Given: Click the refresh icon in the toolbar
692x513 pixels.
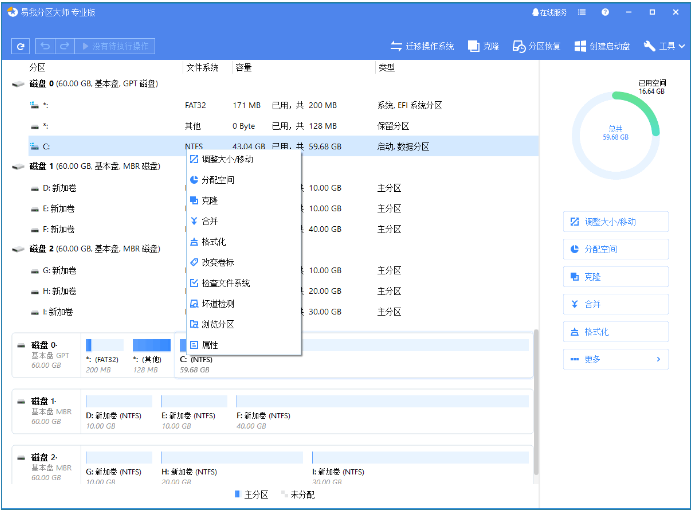Looking at the screenshot, I should 20,46.
